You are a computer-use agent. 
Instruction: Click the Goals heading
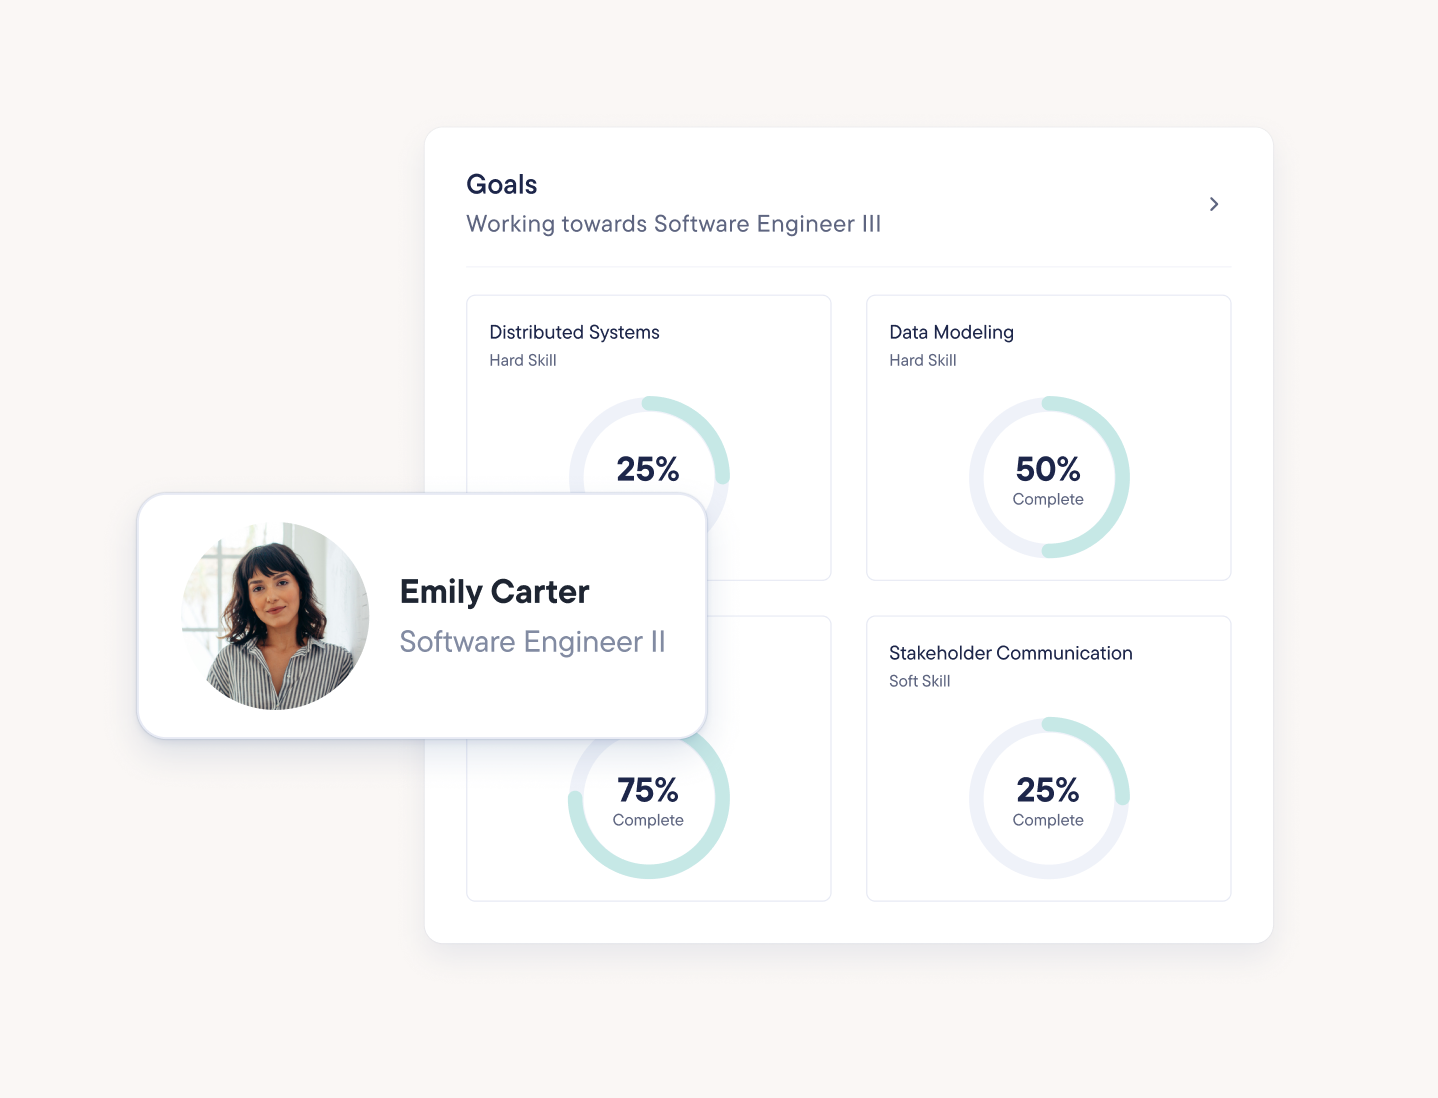[501, 184]
